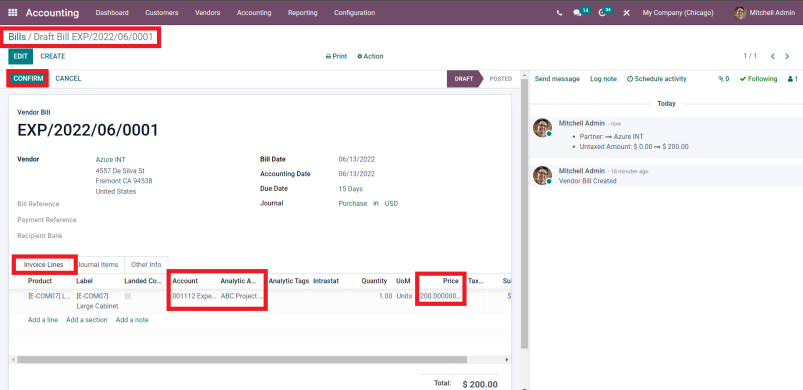Confirm the draft vendor bill
The height and width of the screenshot is (390, 803).
pyautogui.click(x=28, y=78)
